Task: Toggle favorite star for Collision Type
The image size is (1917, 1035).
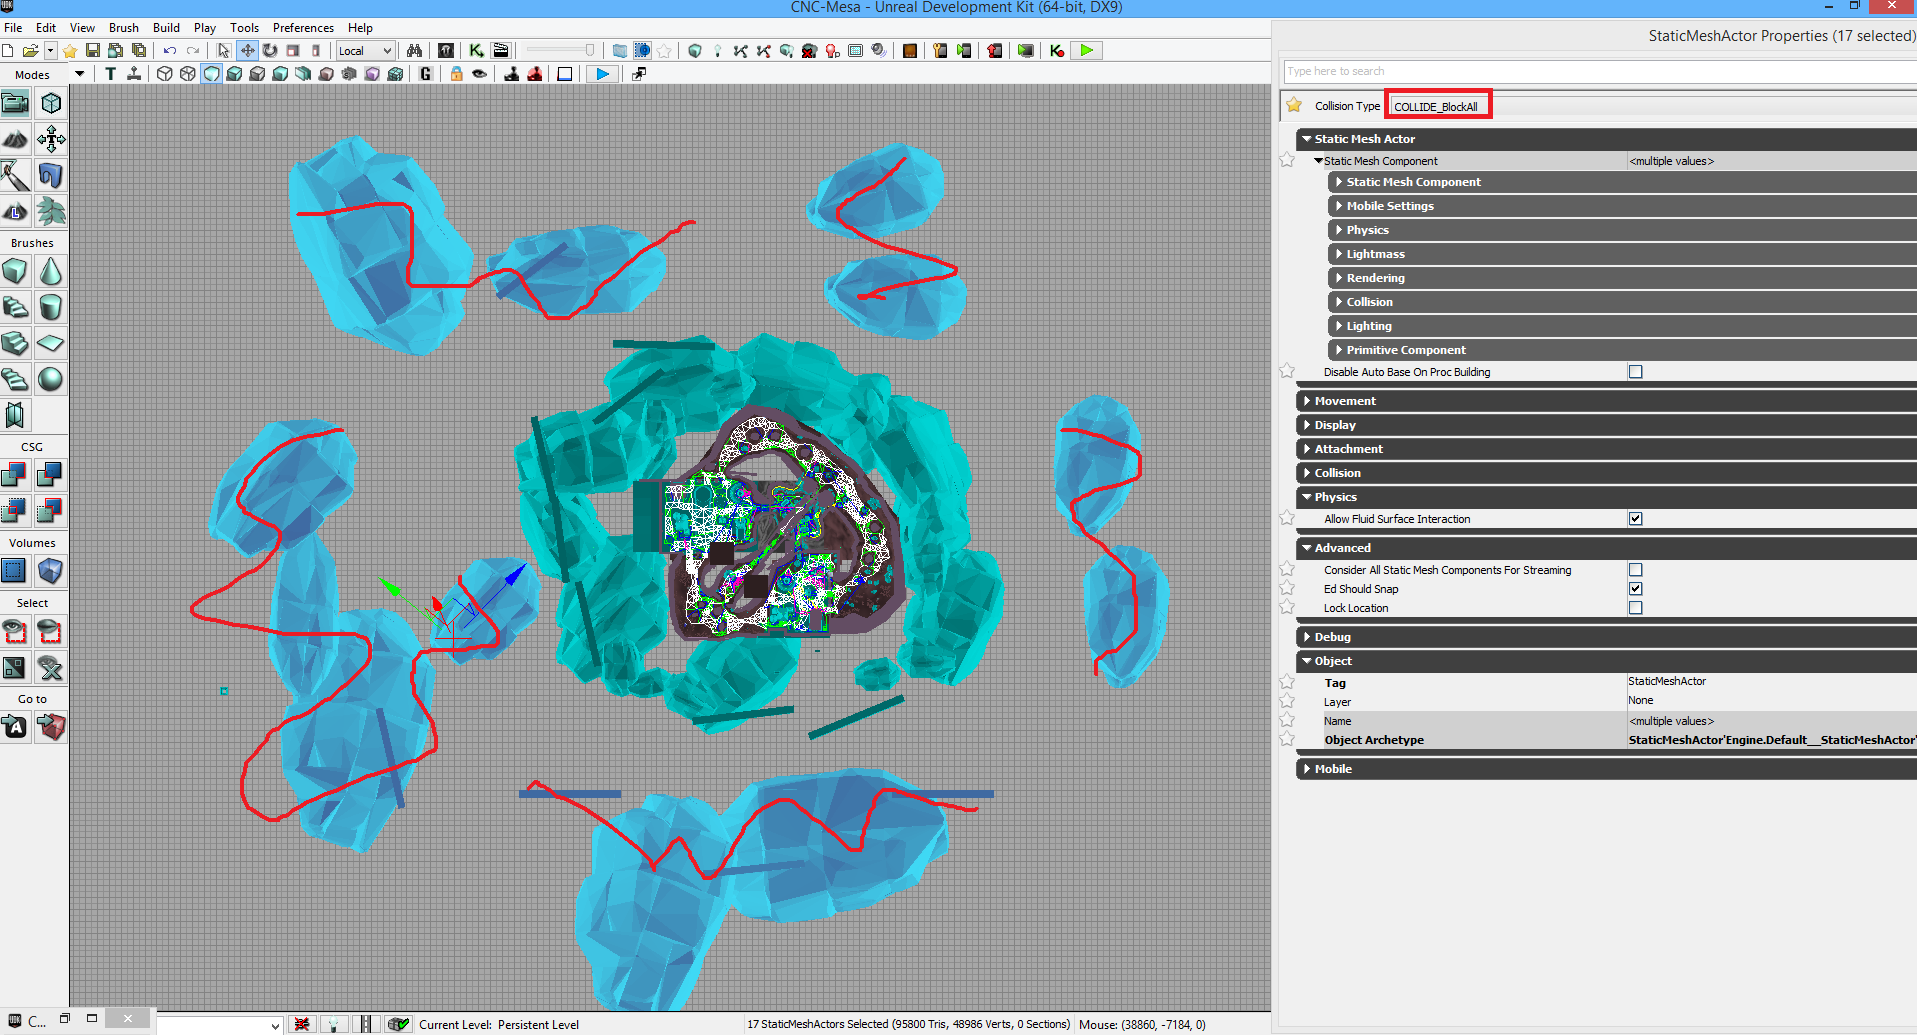Action: pos(1294,105)
